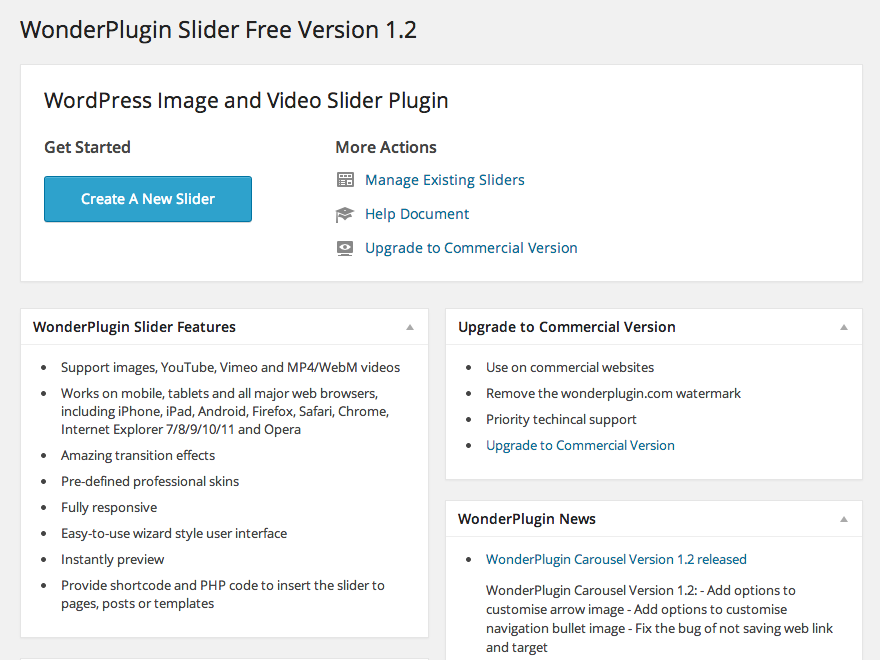The width and height of the screenshot is (880, 660).
Task: Click the WonderPlugin News panel title
Action: tap(526, 519)
